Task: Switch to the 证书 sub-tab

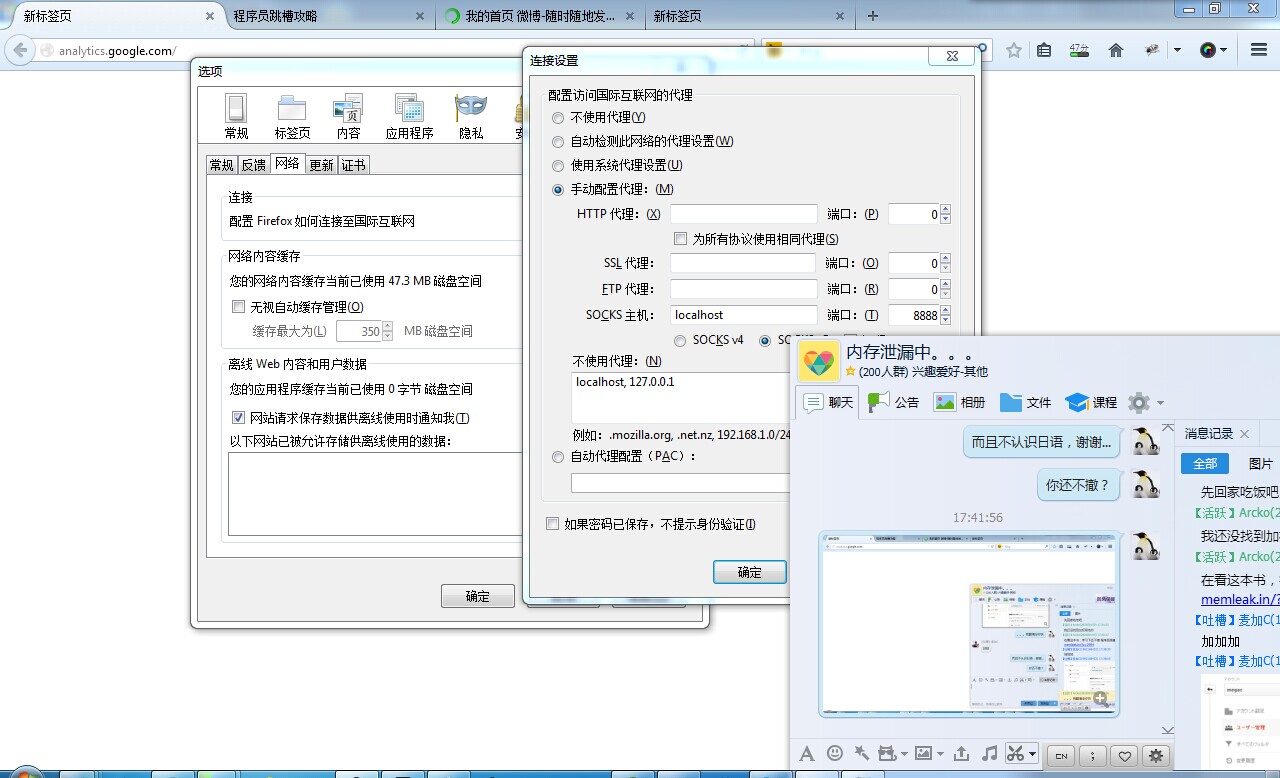Action: click(353, 165)
